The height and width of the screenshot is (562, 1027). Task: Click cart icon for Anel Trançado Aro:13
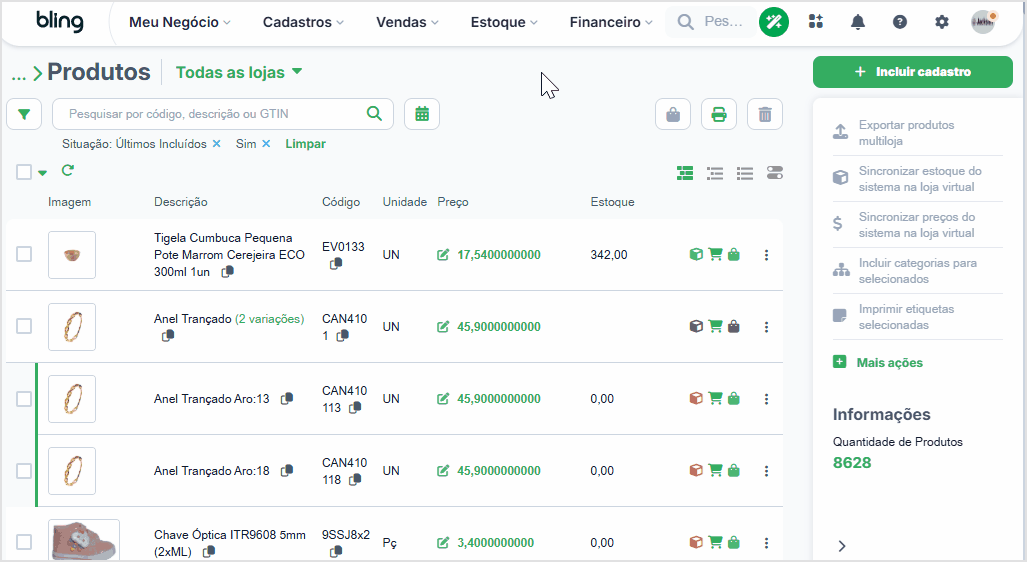click(715, 398)
